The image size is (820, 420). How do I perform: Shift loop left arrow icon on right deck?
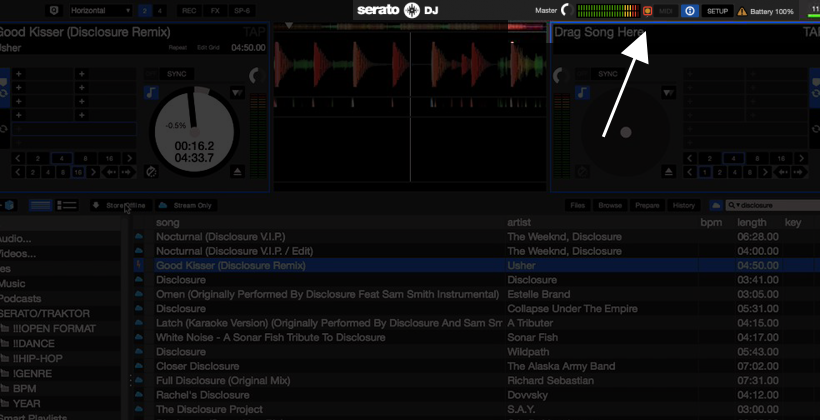pyautogui.click(x=783, y=172)
